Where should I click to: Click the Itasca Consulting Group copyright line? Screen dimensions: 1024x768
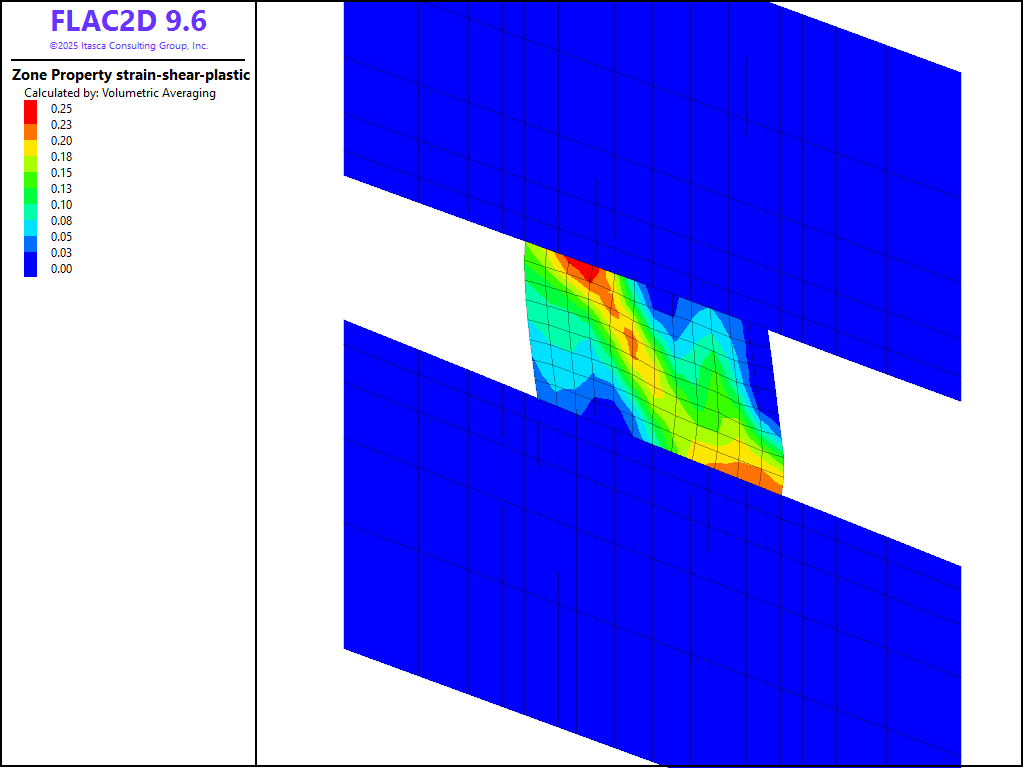tap(128, 46)
